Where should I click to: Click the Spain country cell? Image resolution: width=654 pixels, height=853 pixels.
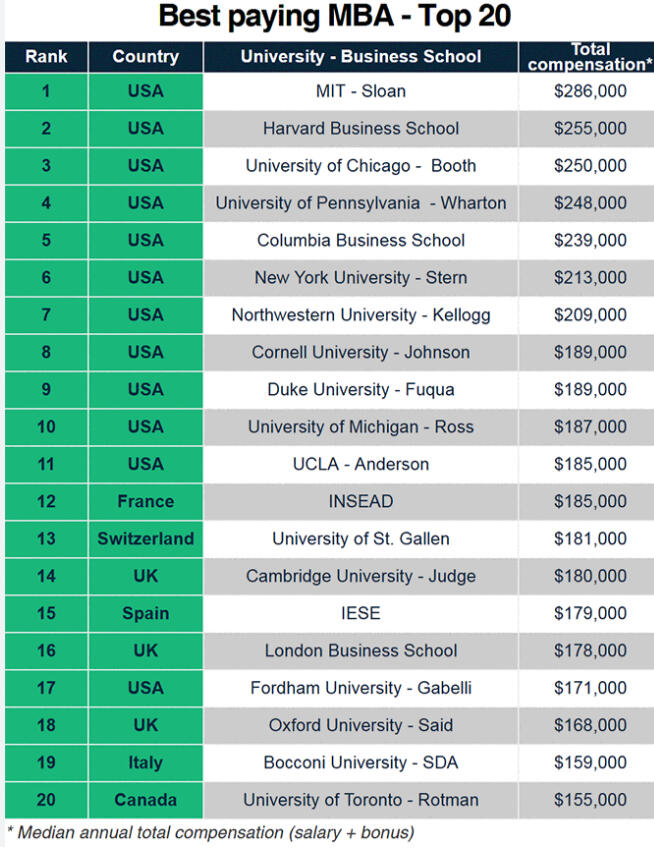[145, 613]
